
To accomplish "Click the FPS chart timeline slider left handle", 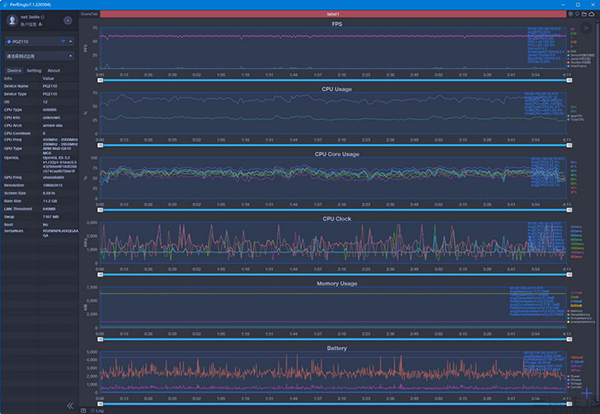I will (99, 80).
